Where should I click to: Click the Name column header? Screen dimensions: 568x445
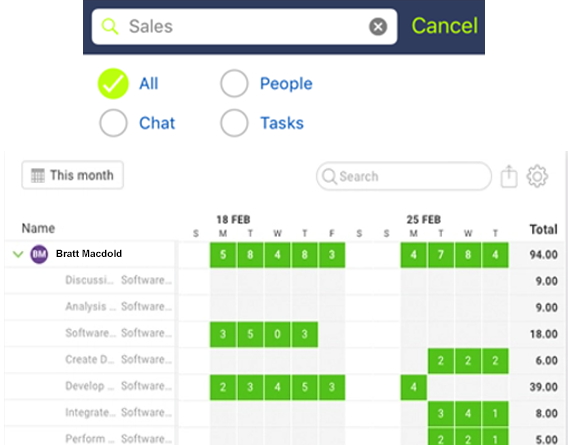point(38,228)
